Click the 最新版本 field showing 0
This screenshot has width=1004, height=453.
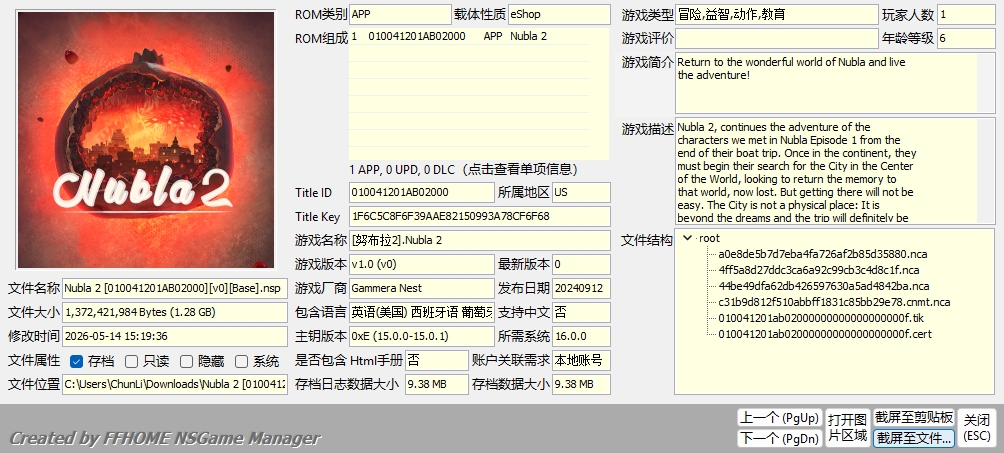581,264
